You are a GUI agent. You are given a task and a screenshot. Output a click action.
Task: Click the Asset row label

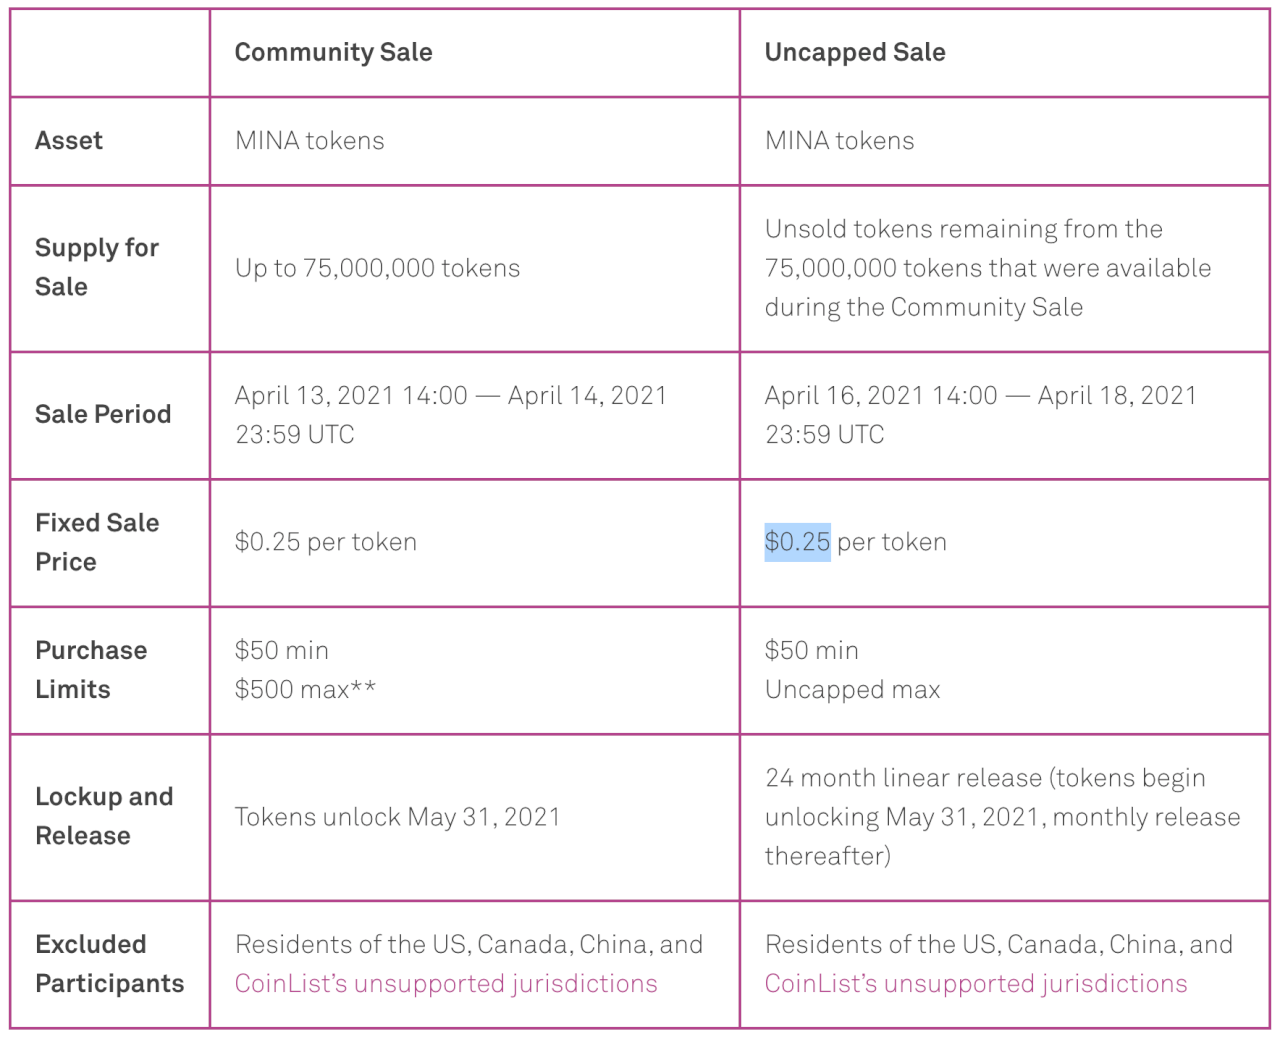click(x=69, y=141)
